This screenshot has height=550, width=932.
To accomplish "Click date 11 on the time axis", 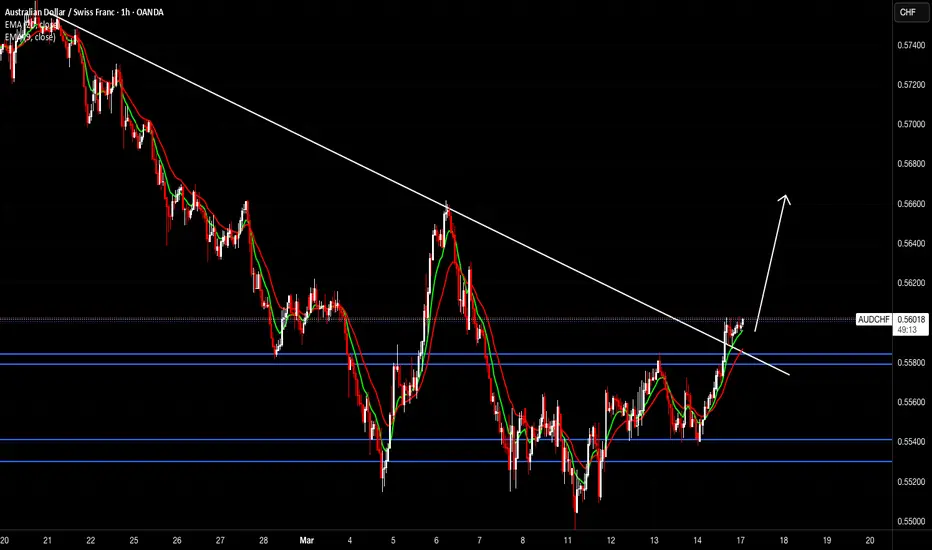I will (x=568, y=540).
